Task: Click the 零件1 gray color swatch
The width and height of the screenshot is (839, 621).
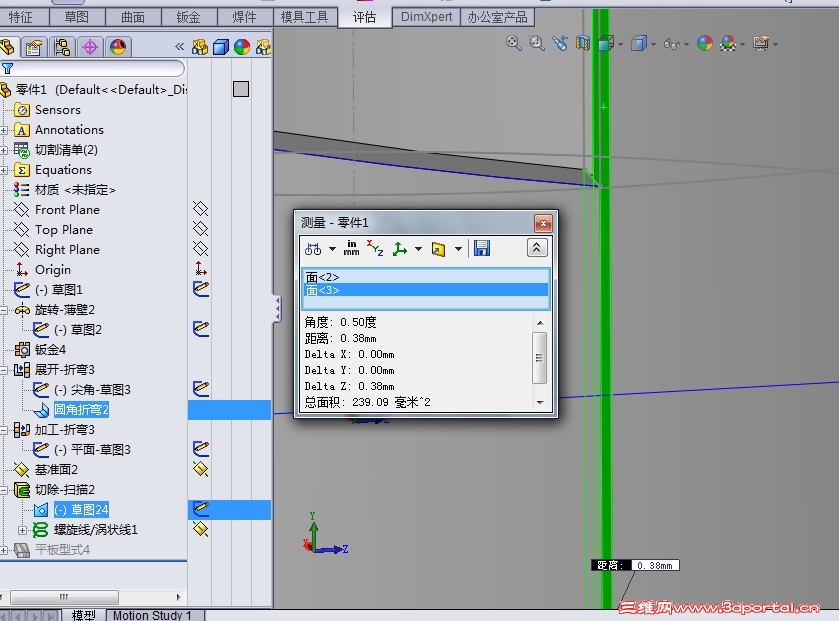Action: click(241, 89)
